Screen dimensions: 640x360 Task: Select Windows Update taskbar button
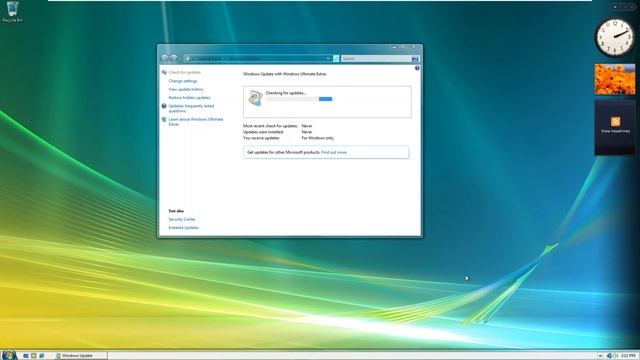pyautogui.click(x=80, y=356)
